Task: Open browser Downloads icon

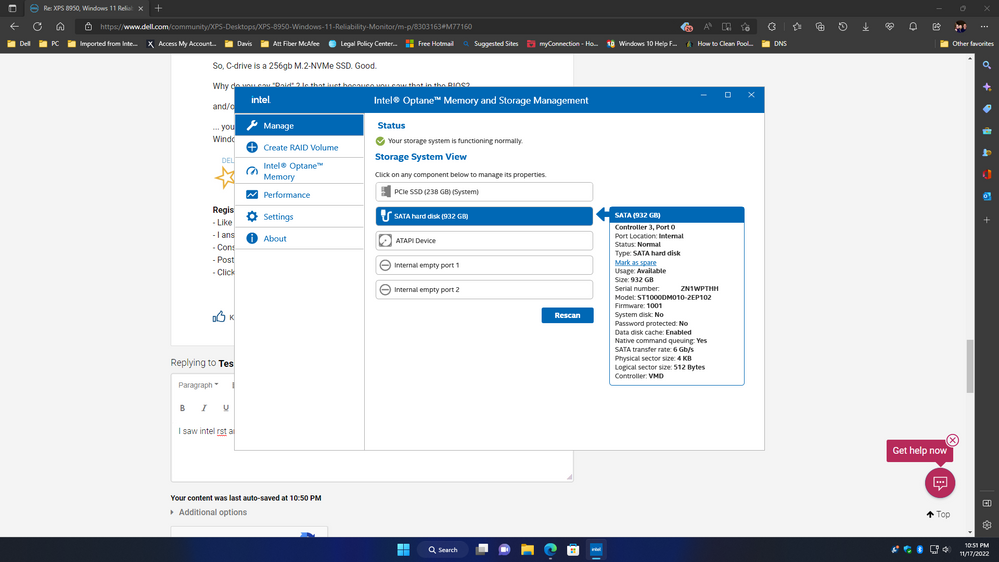Action: tap(866, 27)
